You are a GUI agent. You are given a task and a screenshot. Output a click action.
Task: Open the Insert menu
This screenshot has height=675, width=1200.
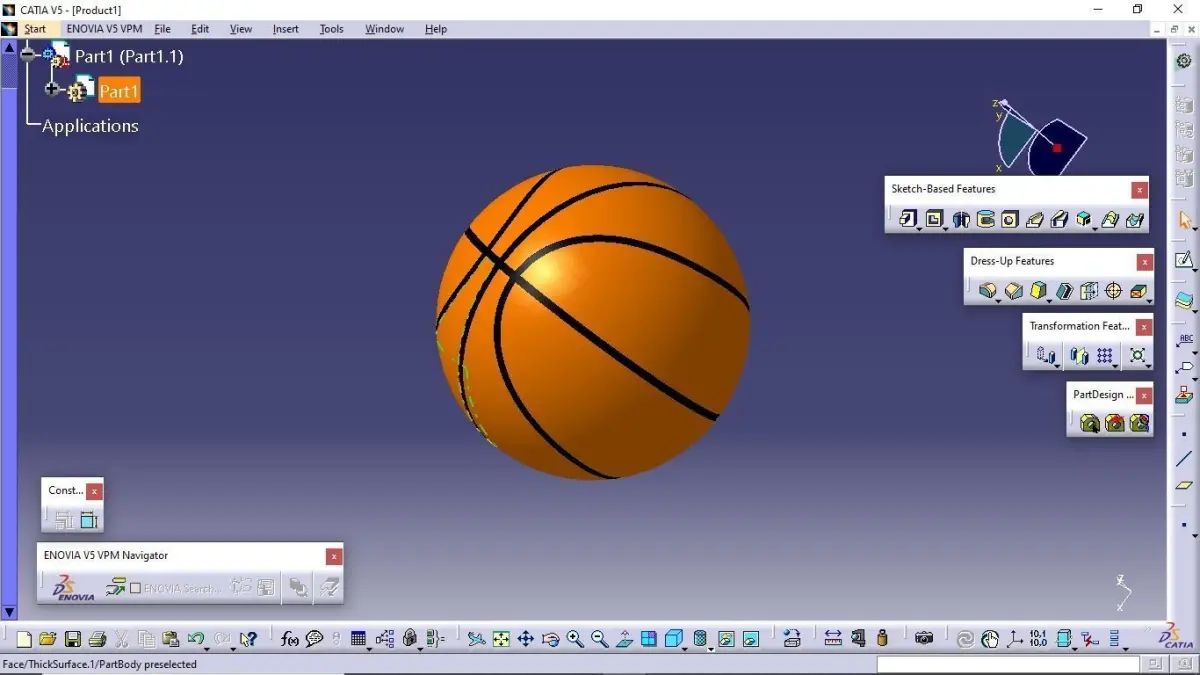(286, 29)
